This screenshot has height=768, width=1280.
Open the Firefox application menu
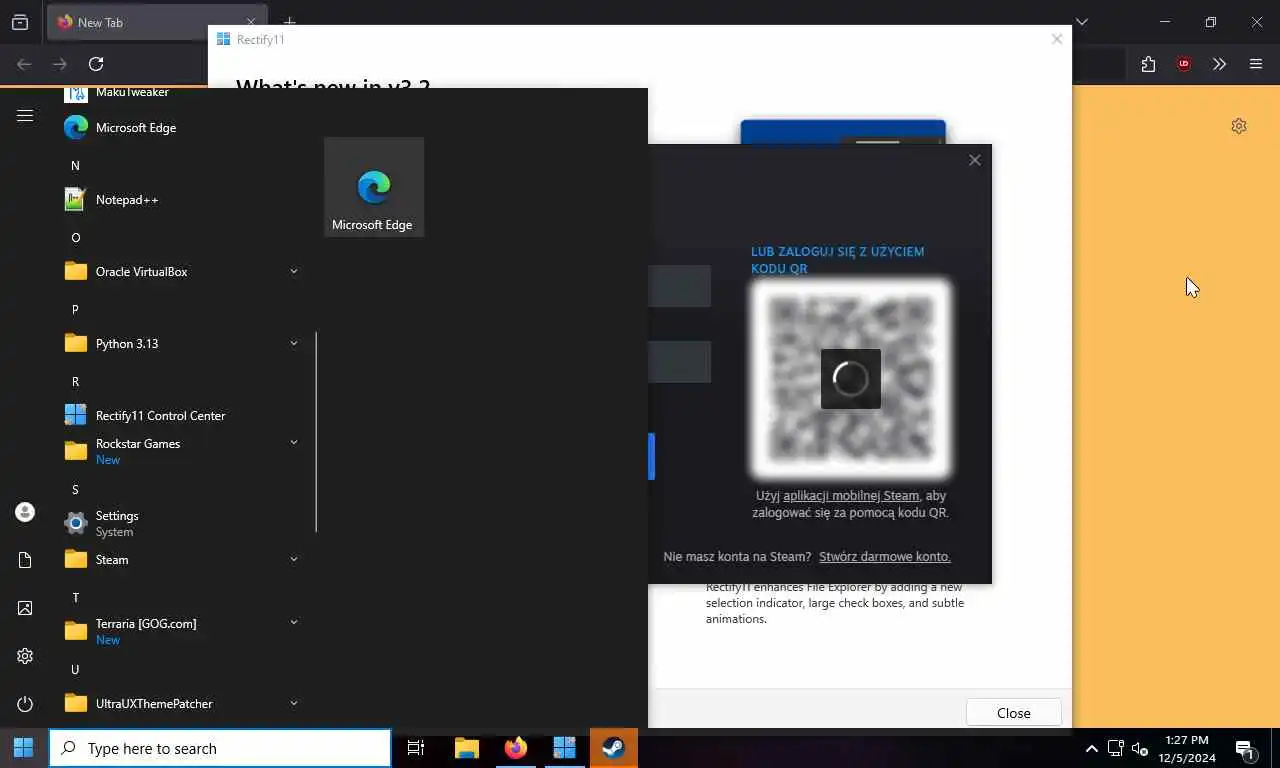[1256, 64]
